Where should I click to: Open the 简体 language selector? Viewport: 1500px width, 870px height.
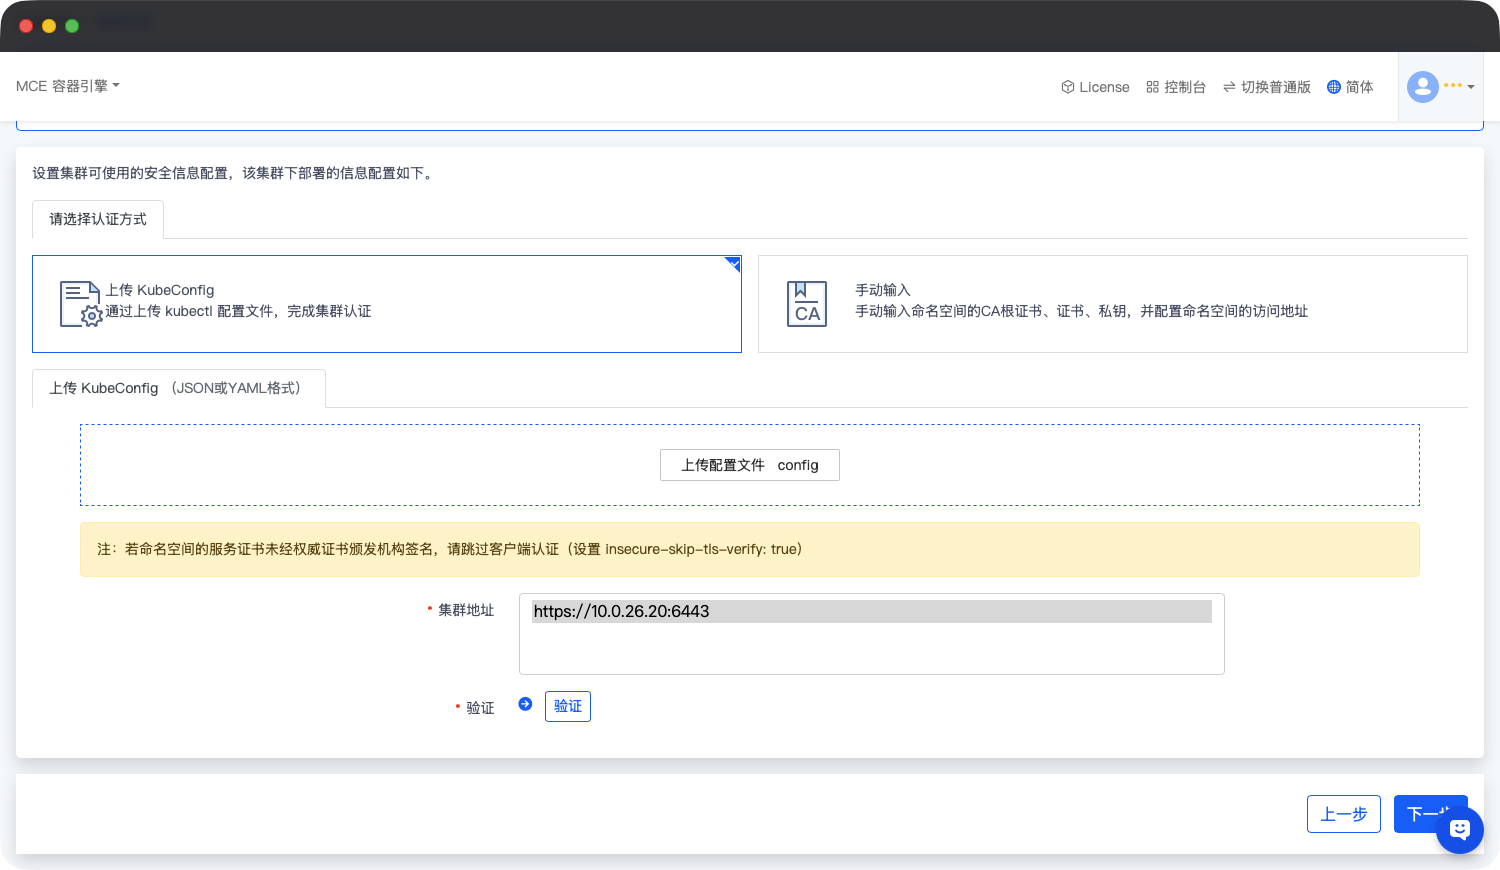1358,87
